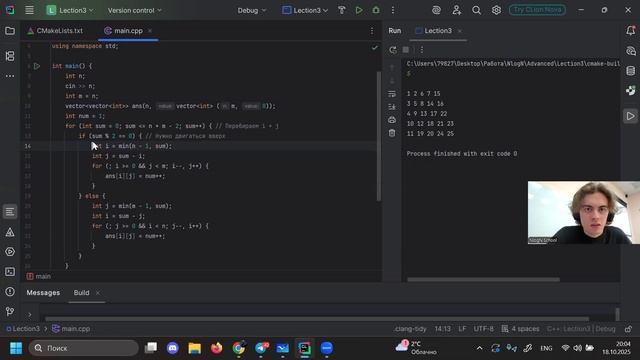The image size is (640, 360).
Task: Open the Version control dropdown
Action: point(134,10)
